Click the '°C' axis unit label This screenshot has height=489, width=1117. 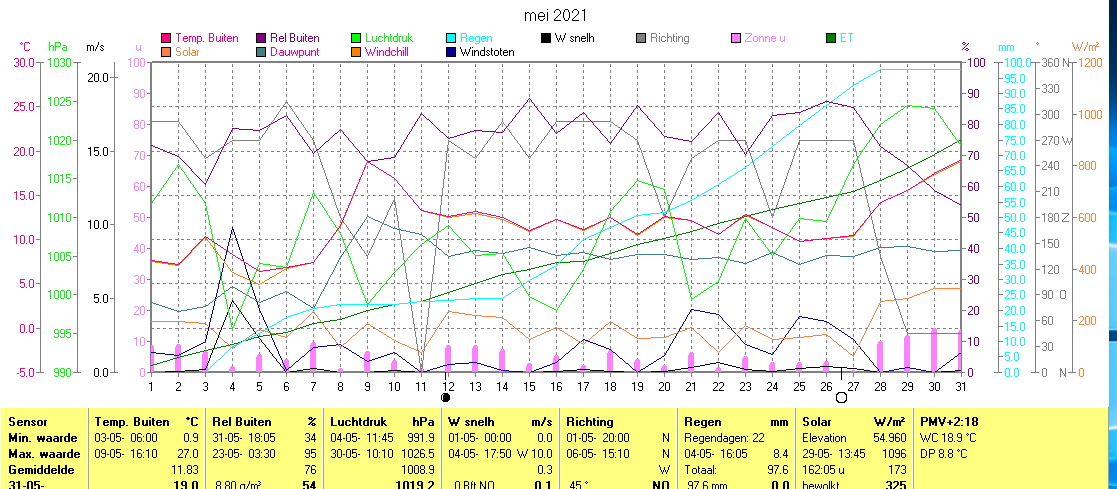[x=25, y=47]
